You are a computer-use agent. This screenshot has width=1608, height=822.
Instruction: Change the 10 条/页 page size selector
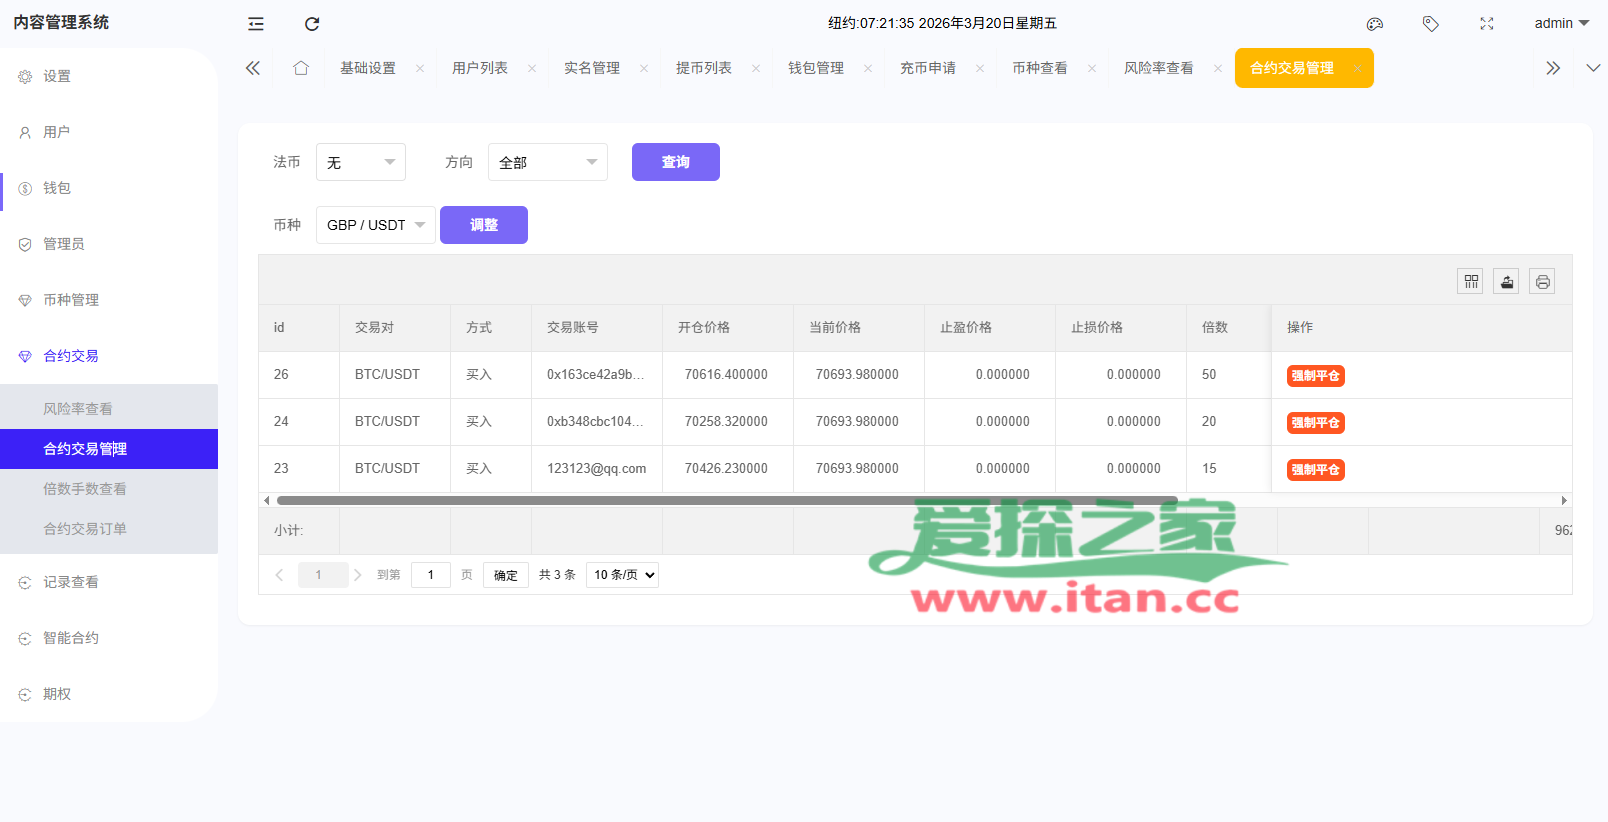(x=622, y=575)
